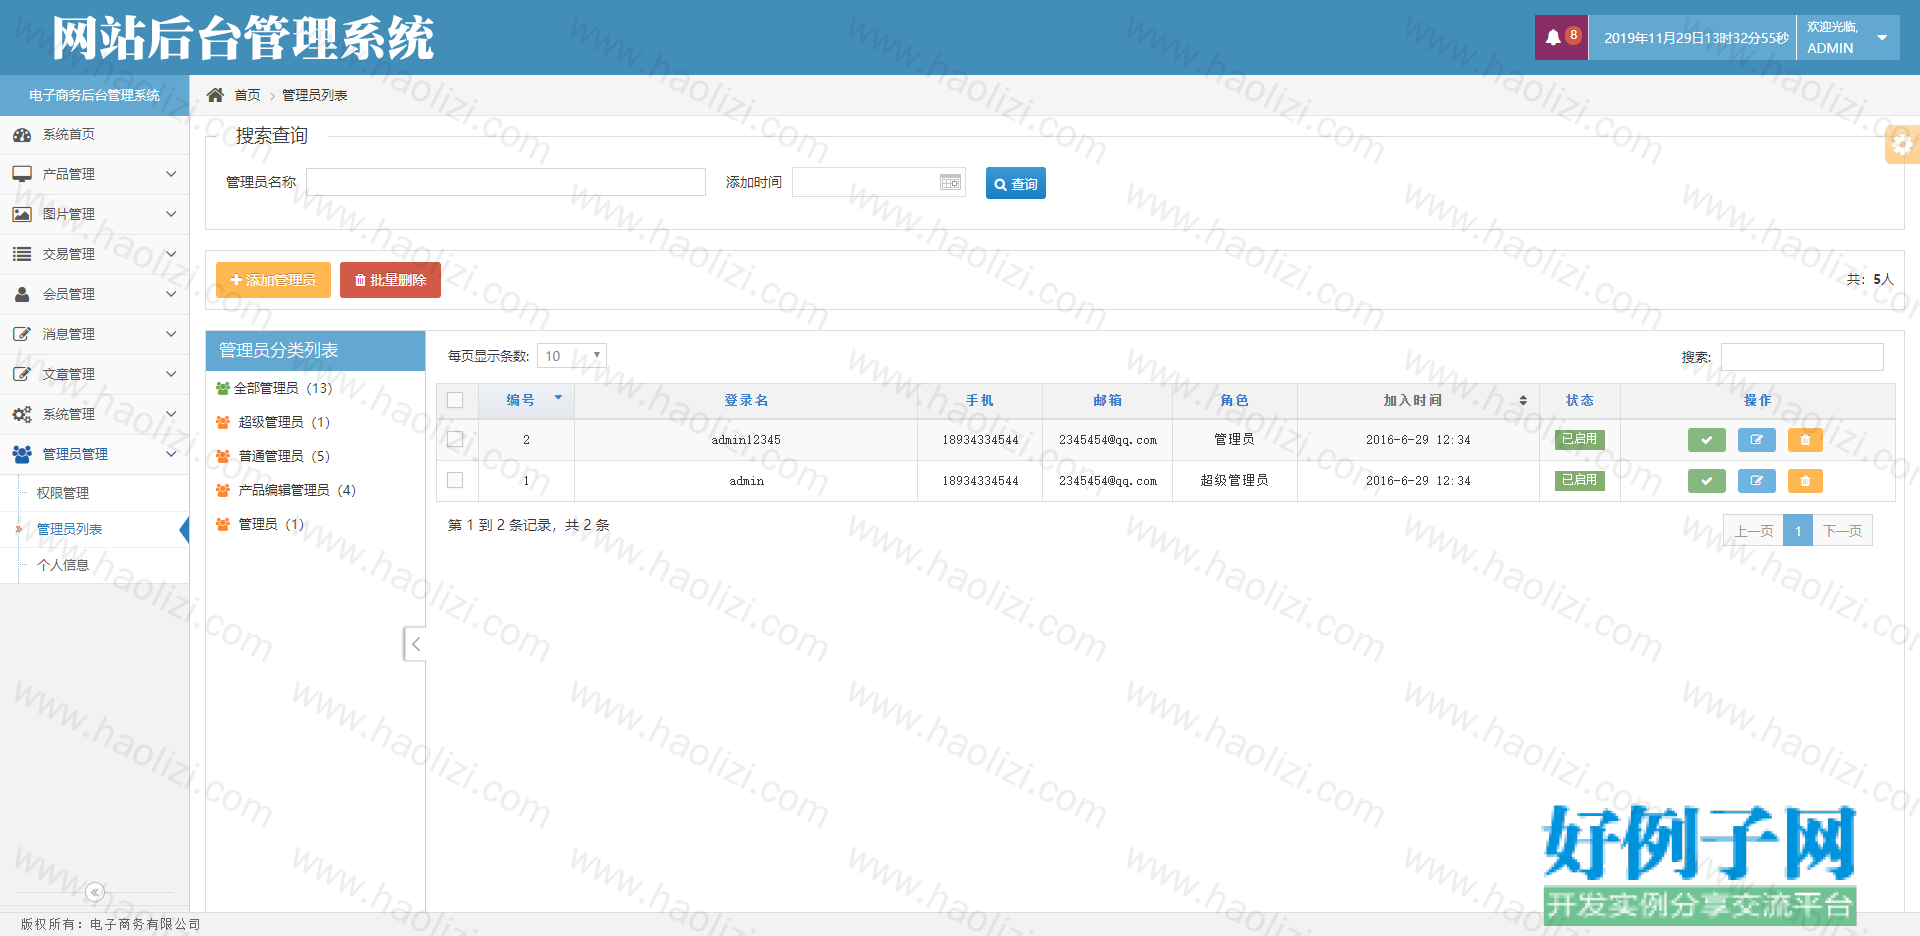
Task: Expand the 产品管理 menu chevron
Action: [x=171, y=174]
